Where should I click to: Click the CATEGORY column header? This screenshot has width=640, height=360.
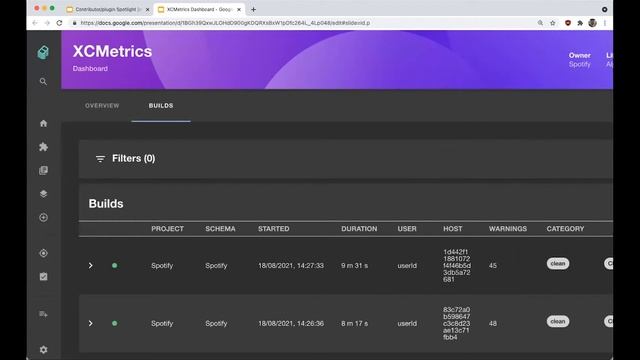(x=565, y=229)
